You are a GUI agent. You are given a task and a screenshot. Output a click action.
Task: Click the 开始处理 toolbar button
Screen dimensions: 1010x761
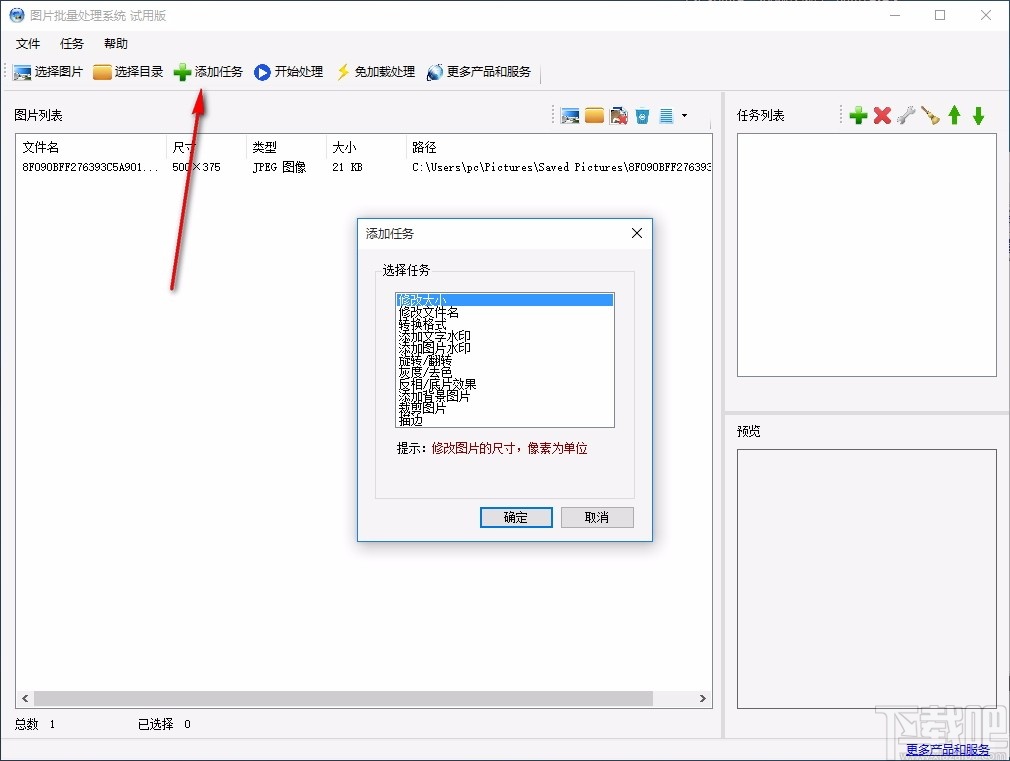(289, 71)
